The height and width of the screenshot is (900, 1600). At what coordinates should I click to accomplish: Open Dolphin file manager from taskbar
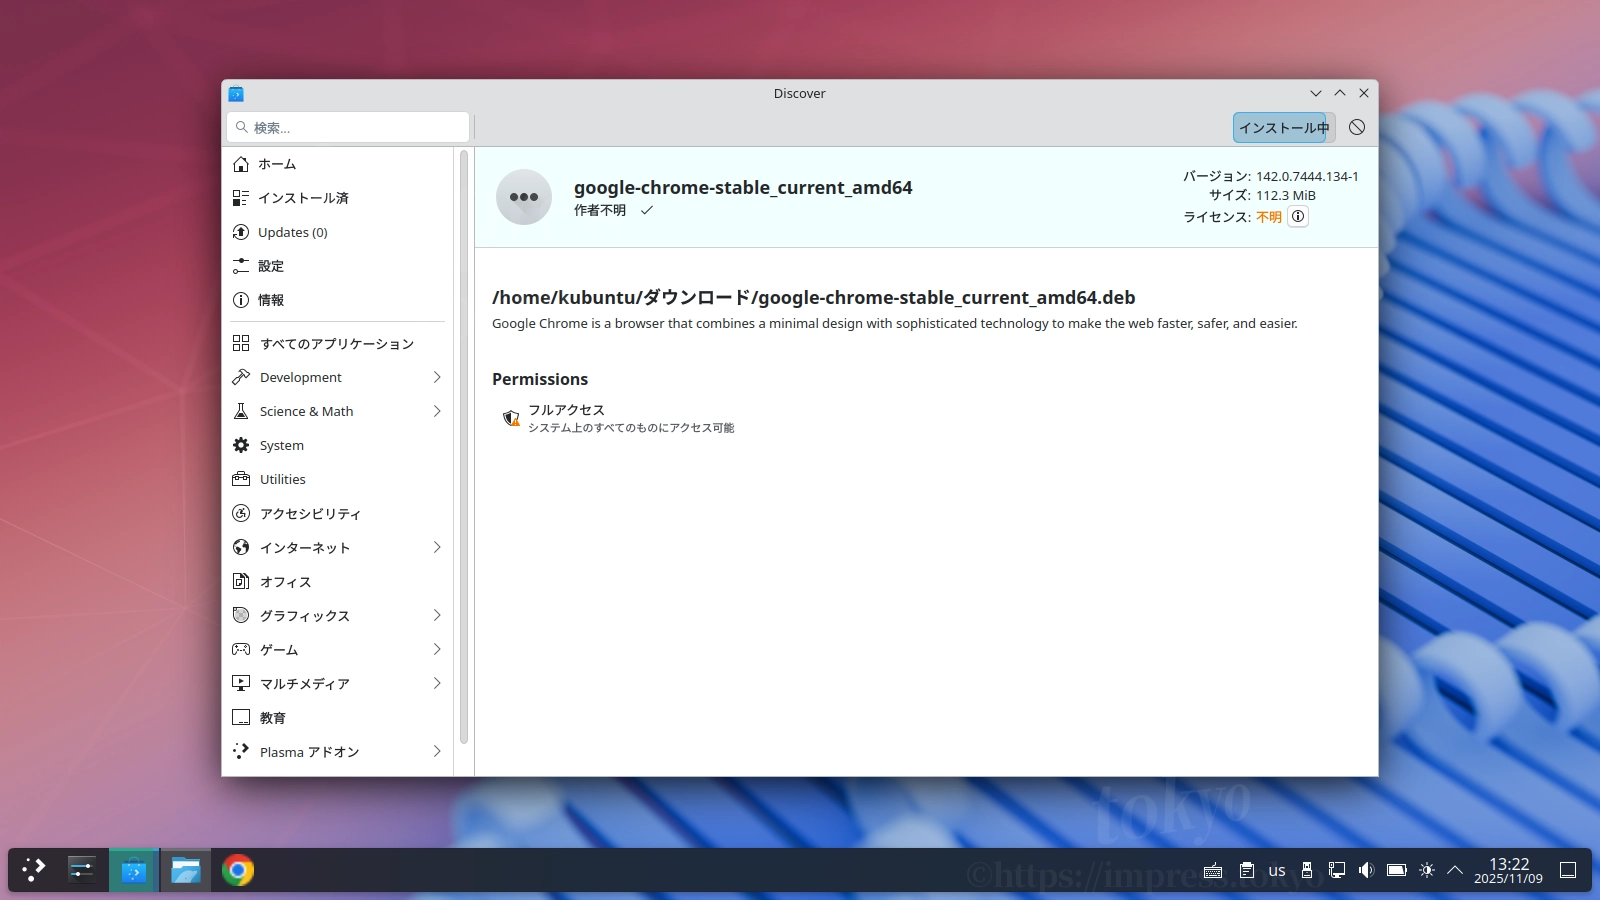coord(186,870)
